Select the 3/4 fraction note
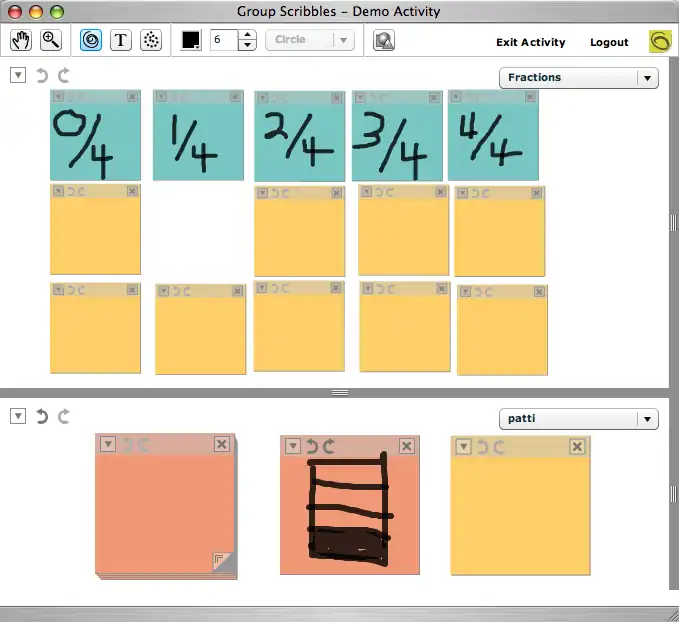The image size is (679, 622). 396,145
